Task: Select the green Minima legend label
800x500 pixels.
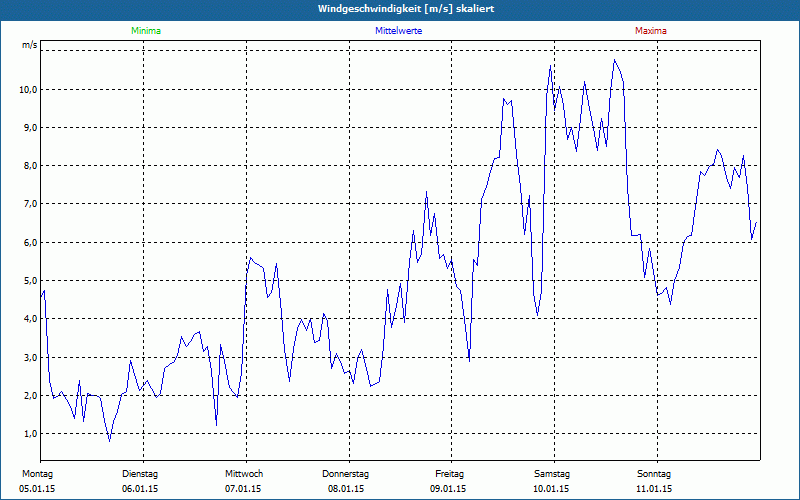Action: coord(146,31)
